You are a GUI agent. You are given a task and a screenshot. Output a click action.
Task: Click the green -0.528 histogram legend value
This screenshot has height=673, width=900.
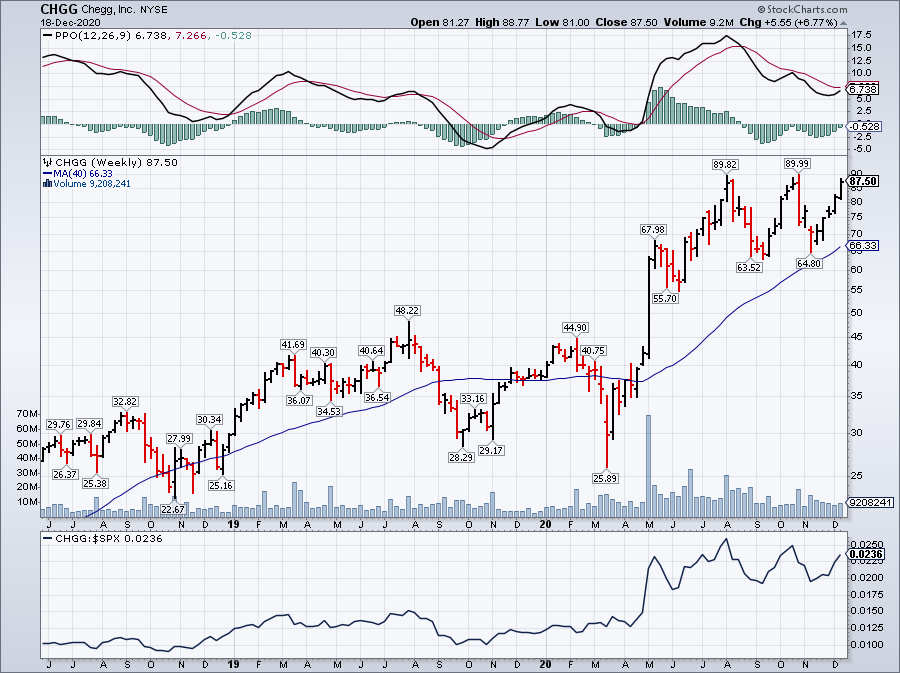233,36
